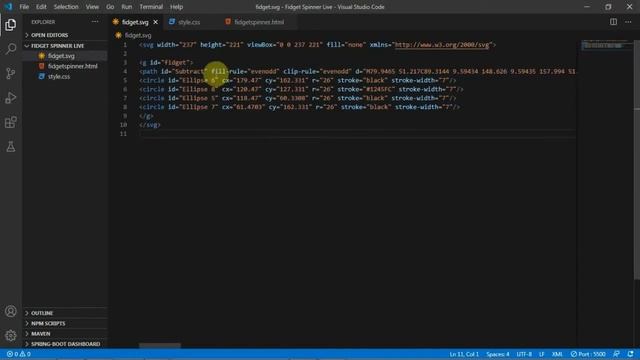This screenshot has width=640, height=360.
Task: Close the fidget.svg tab
Action: 156,22
